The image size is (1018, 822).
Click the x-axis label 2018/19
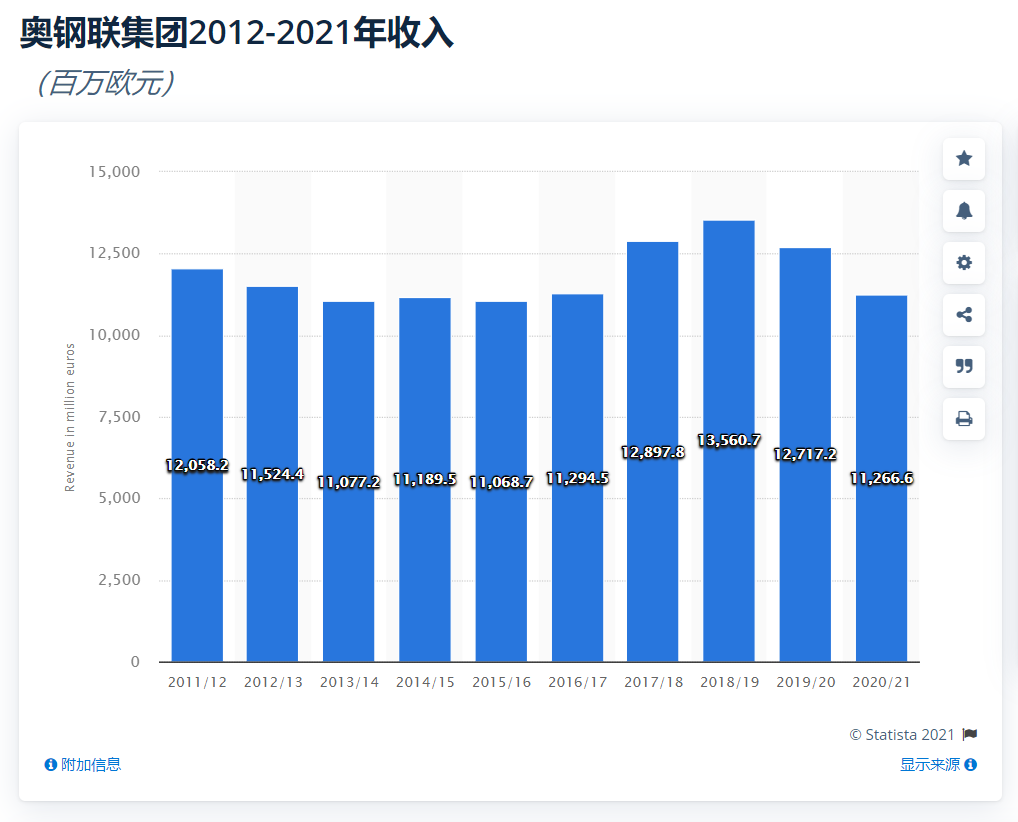pyautogui.click(x=730, y=682)
